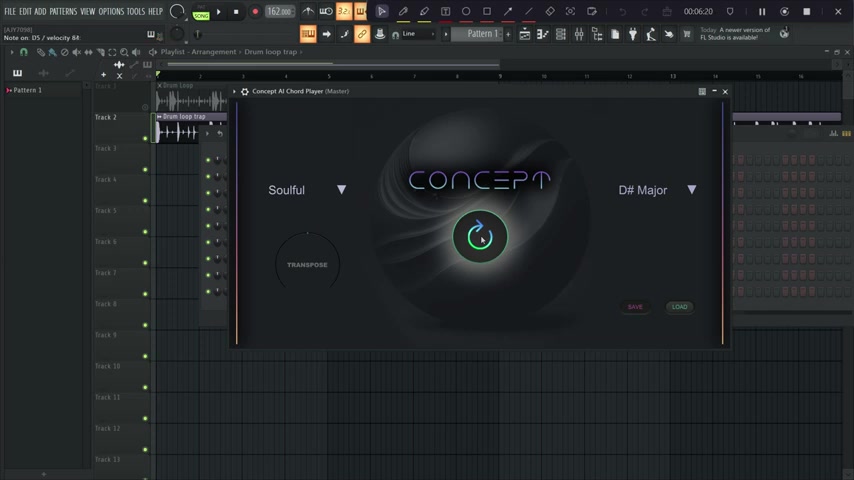Open the D# Major key dropdown arrow
This screenshot has height=480, width=854.
(x=692, y=190)
